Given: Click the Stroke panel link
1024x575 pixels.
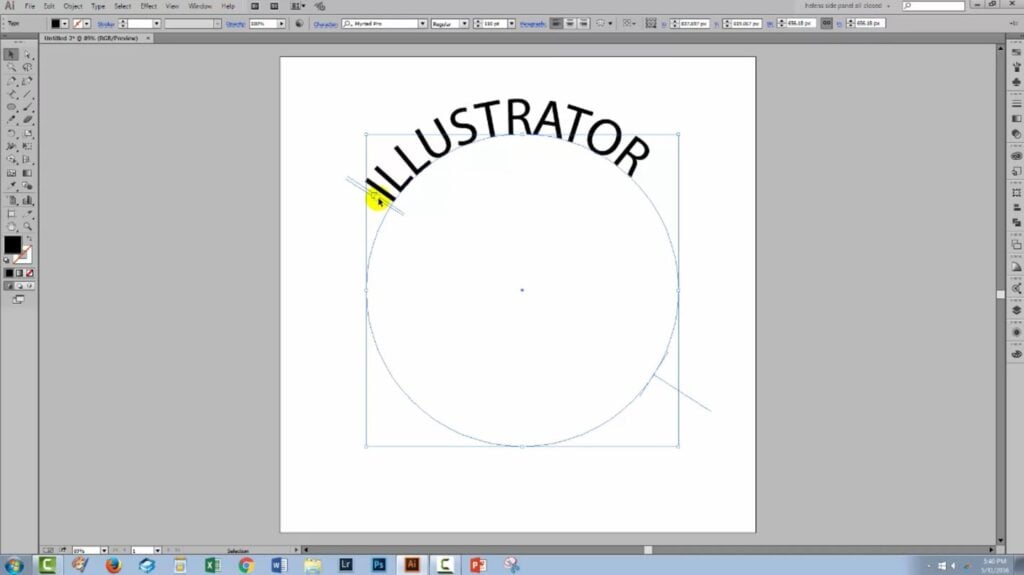Looking at the screenshot, I should tap(106, 24).
